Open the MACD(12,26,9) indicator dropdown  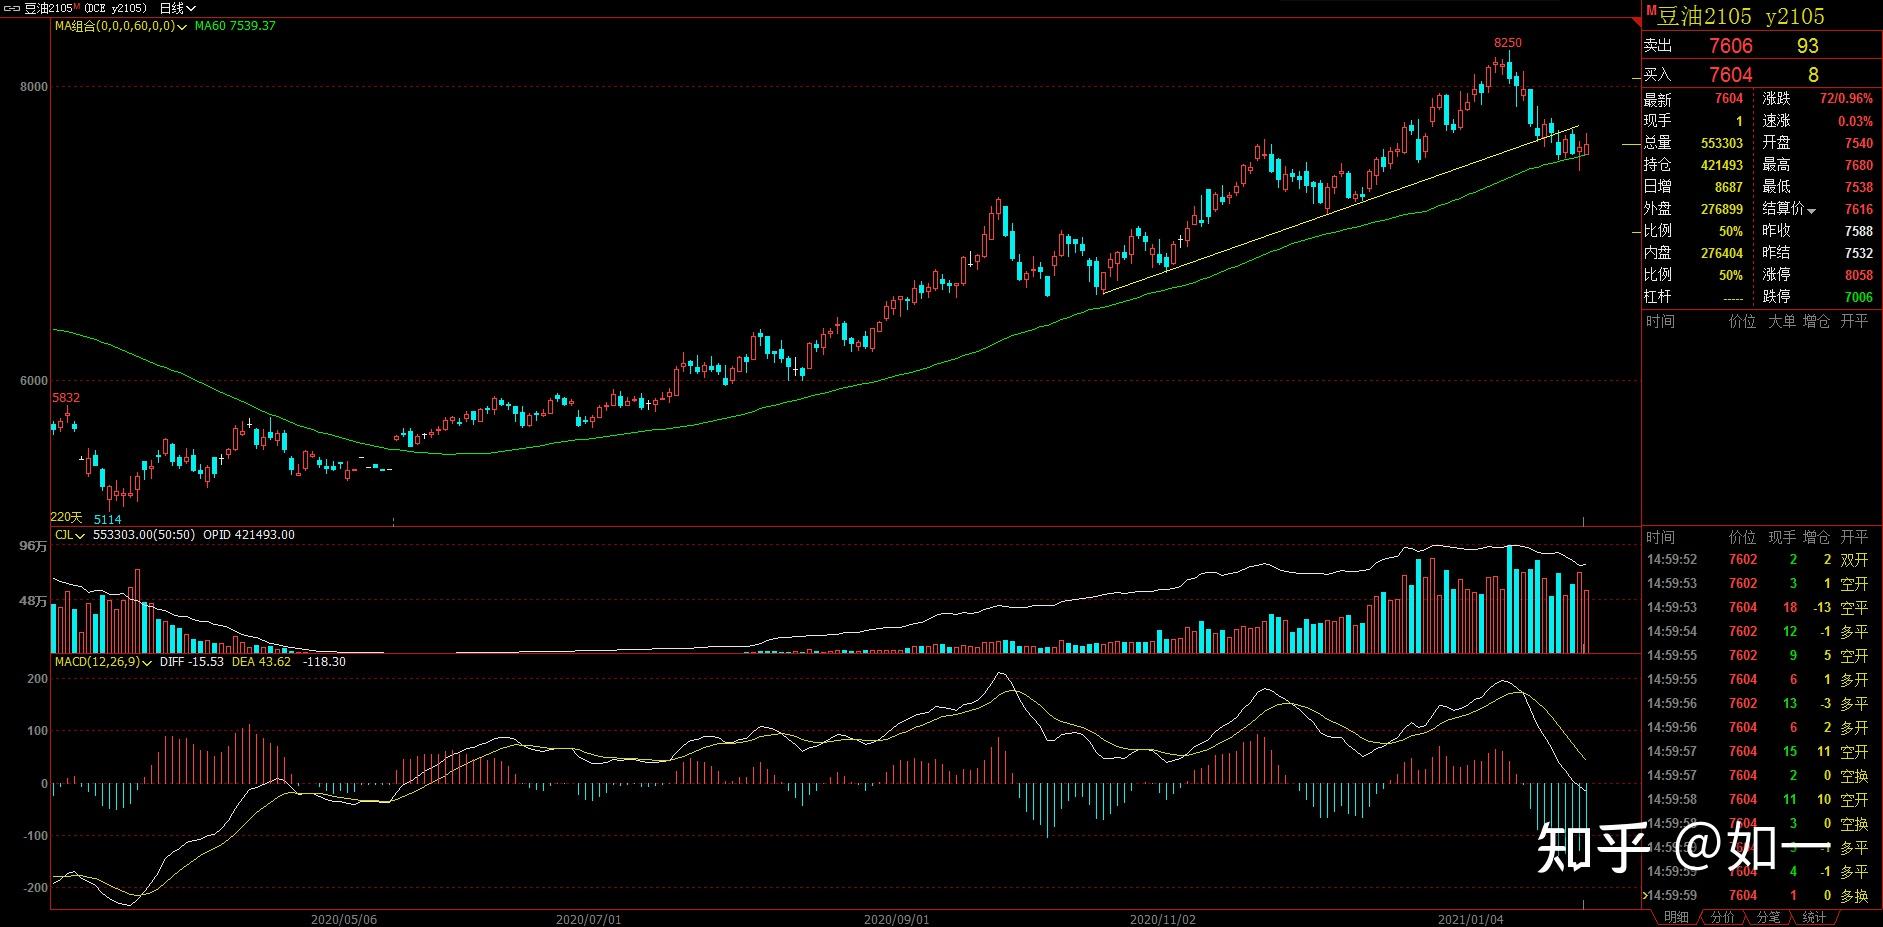pyautogui.click(x=147, y=662)
